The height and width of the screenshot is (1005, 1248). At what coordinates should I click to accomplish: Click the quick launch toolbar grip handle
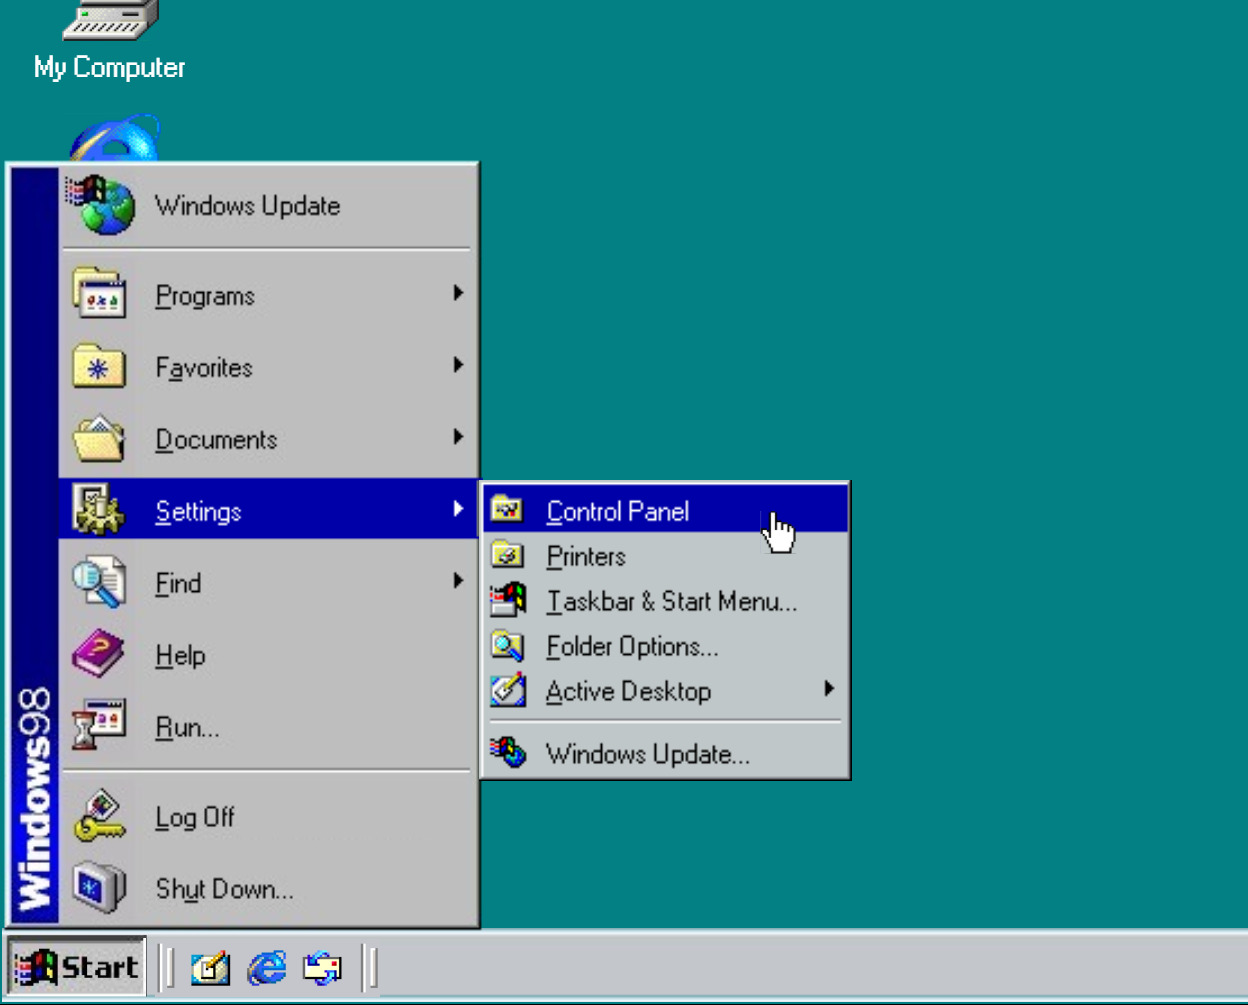169,968
